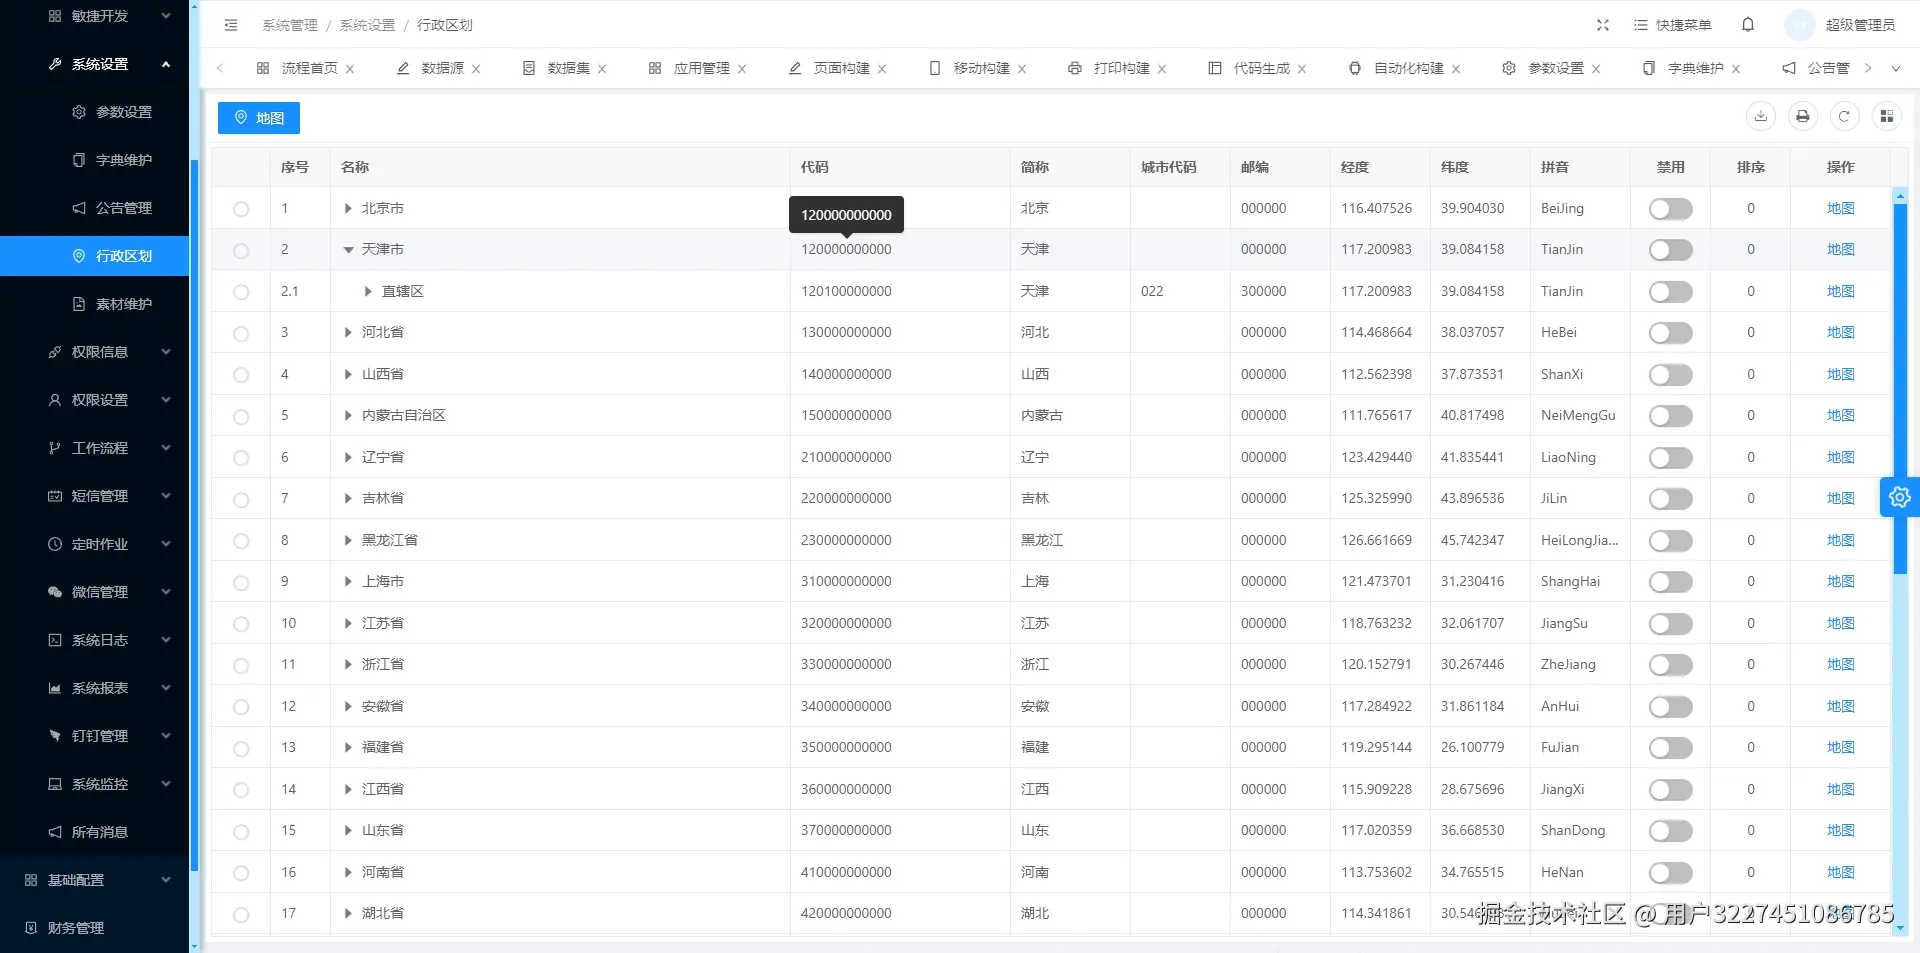Image resolution: width=1920 pixels, height=953 pixels.
Task: Close the 应用管理 tab
Action: [742, 69]
